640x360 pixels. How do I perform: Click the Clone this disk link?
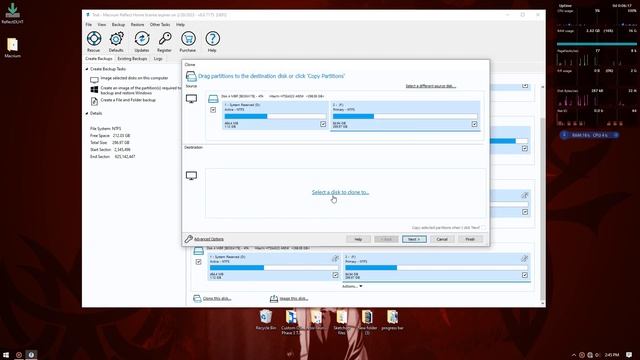tap(217, 299)
